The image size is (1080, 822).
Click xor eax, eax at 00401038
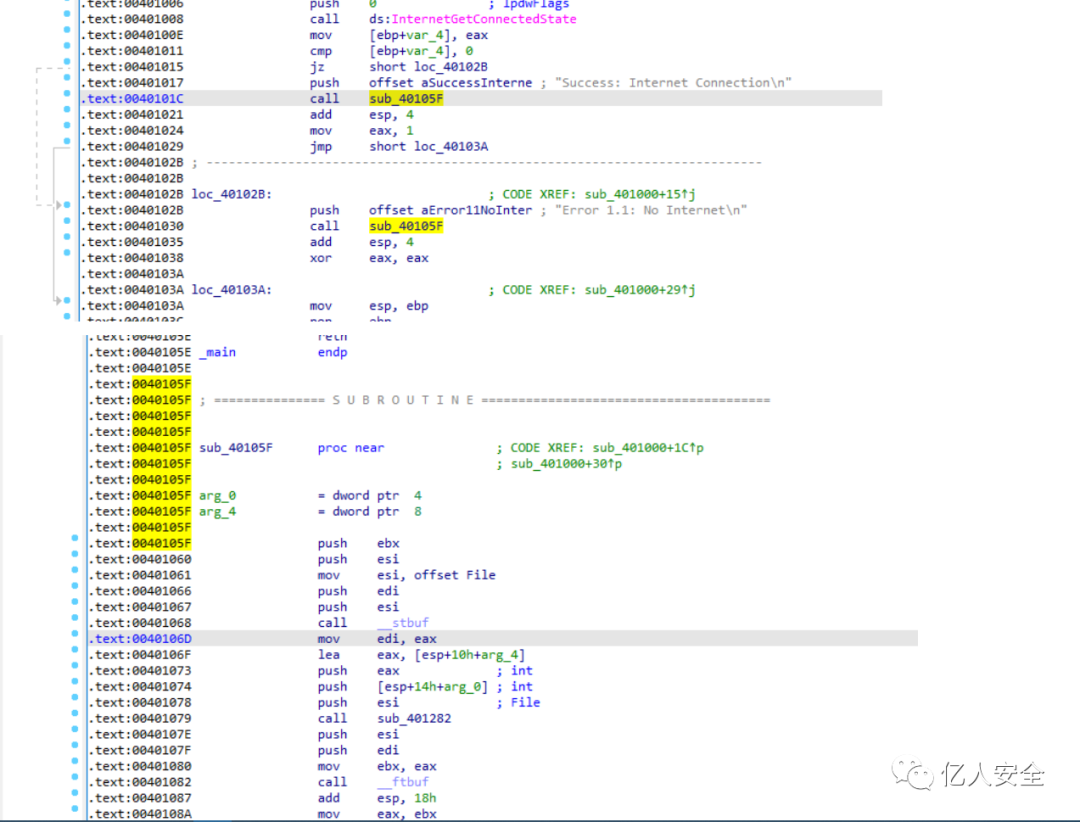click(x=369, y=258)
